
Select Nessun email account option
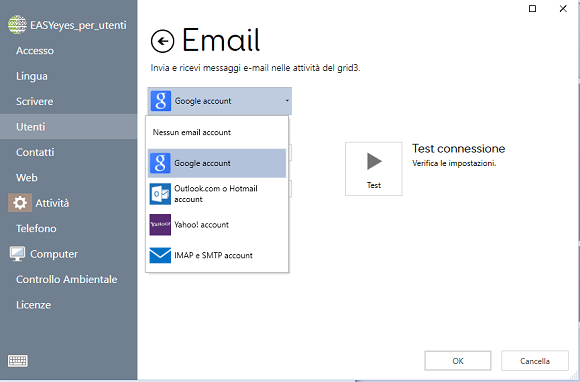(217, 132)
